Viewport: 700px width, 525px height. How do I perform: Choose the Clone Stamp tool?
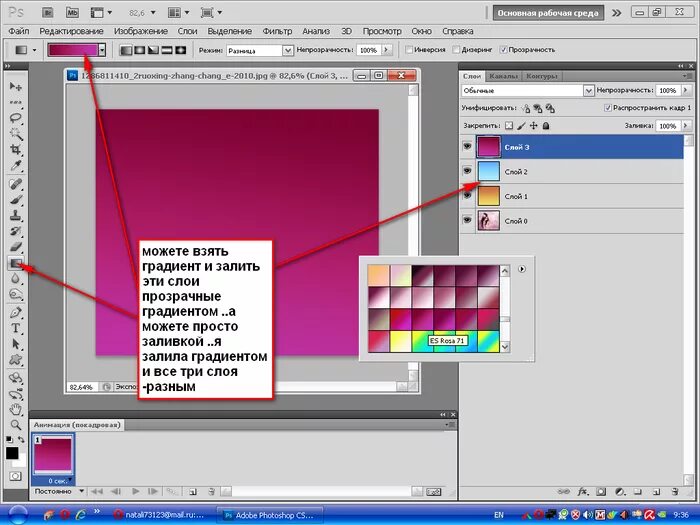[x=16, y=216]
